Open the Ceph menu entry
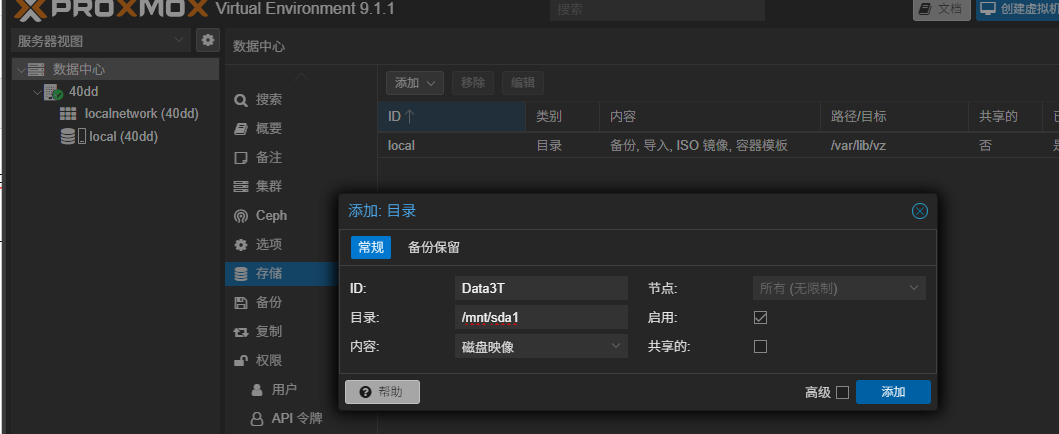The image size is (1059, 434). [x=270, y=215]
